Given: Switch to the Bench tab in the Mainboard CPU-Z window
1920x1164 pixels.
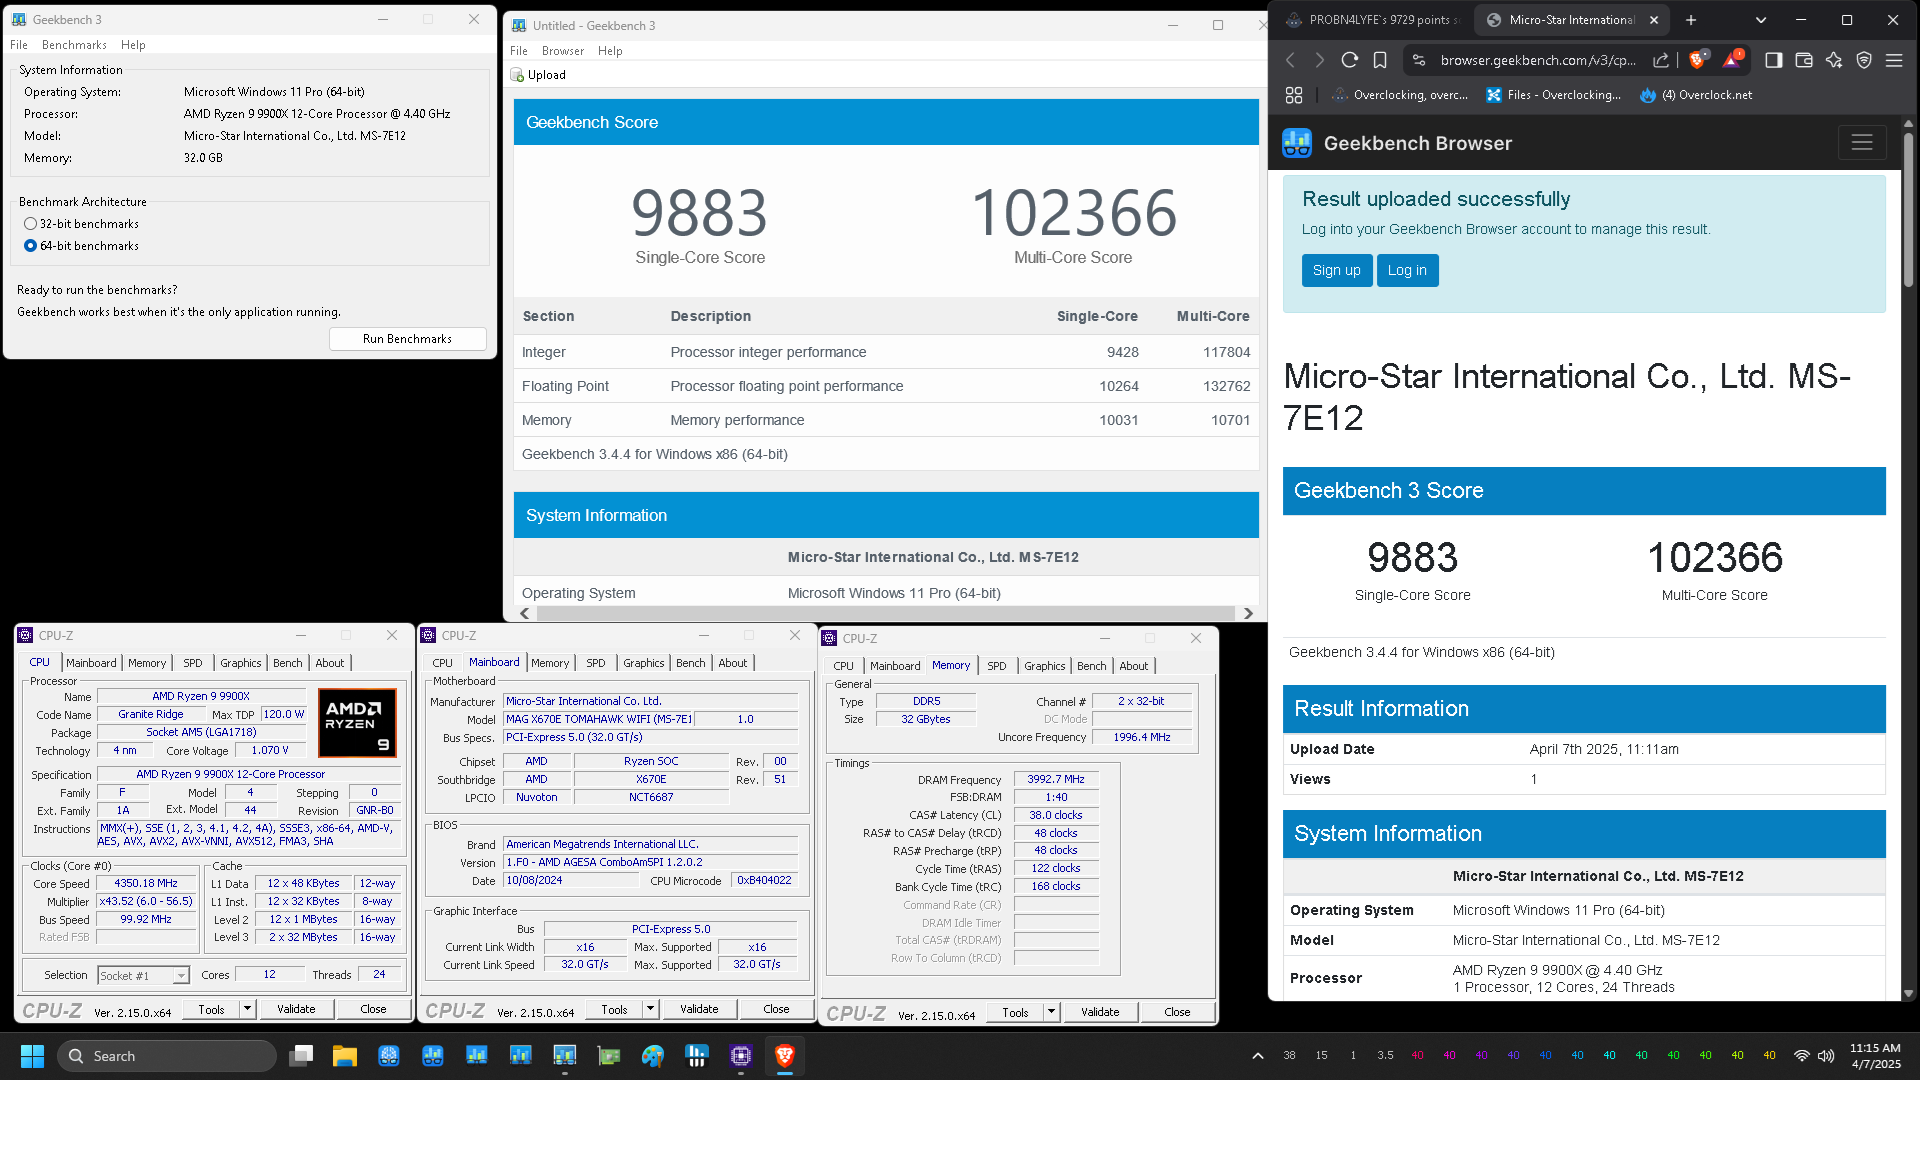Looking at the screenshot, I should pyautogui.click(x=691, y=663).
